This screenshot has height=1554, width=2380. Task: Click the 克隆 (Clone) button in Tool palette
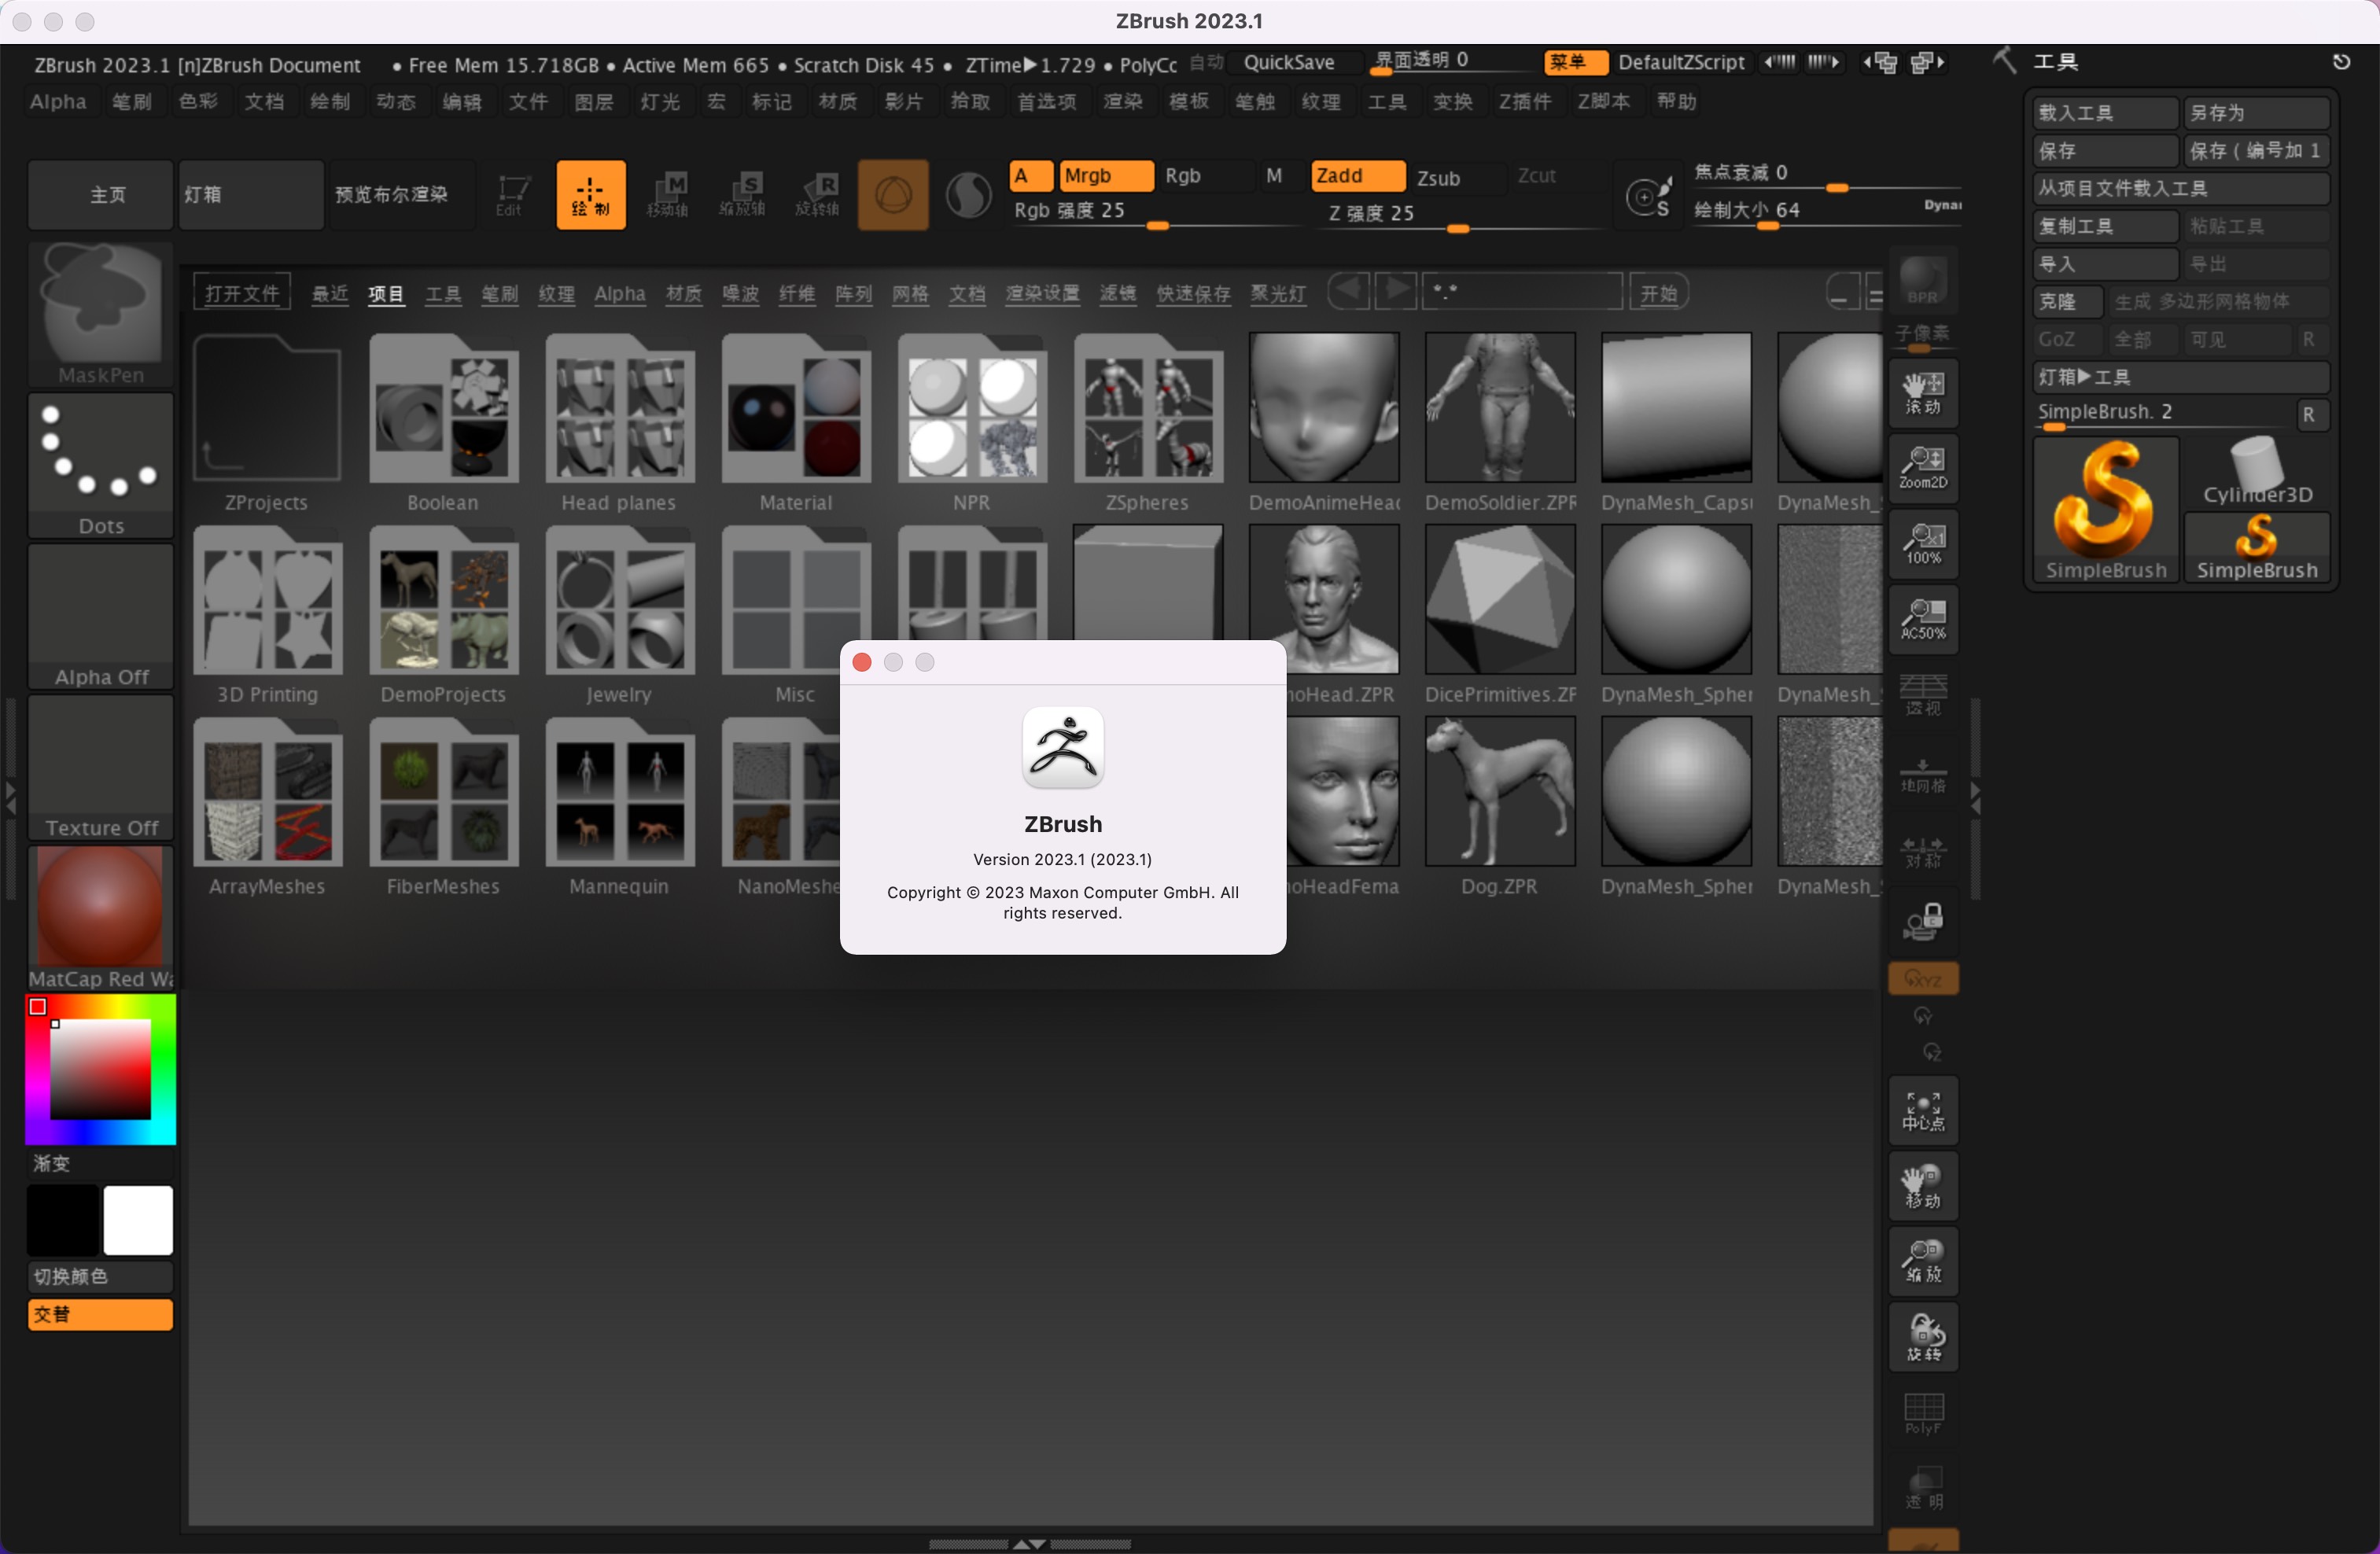(x=2066, y=301)
